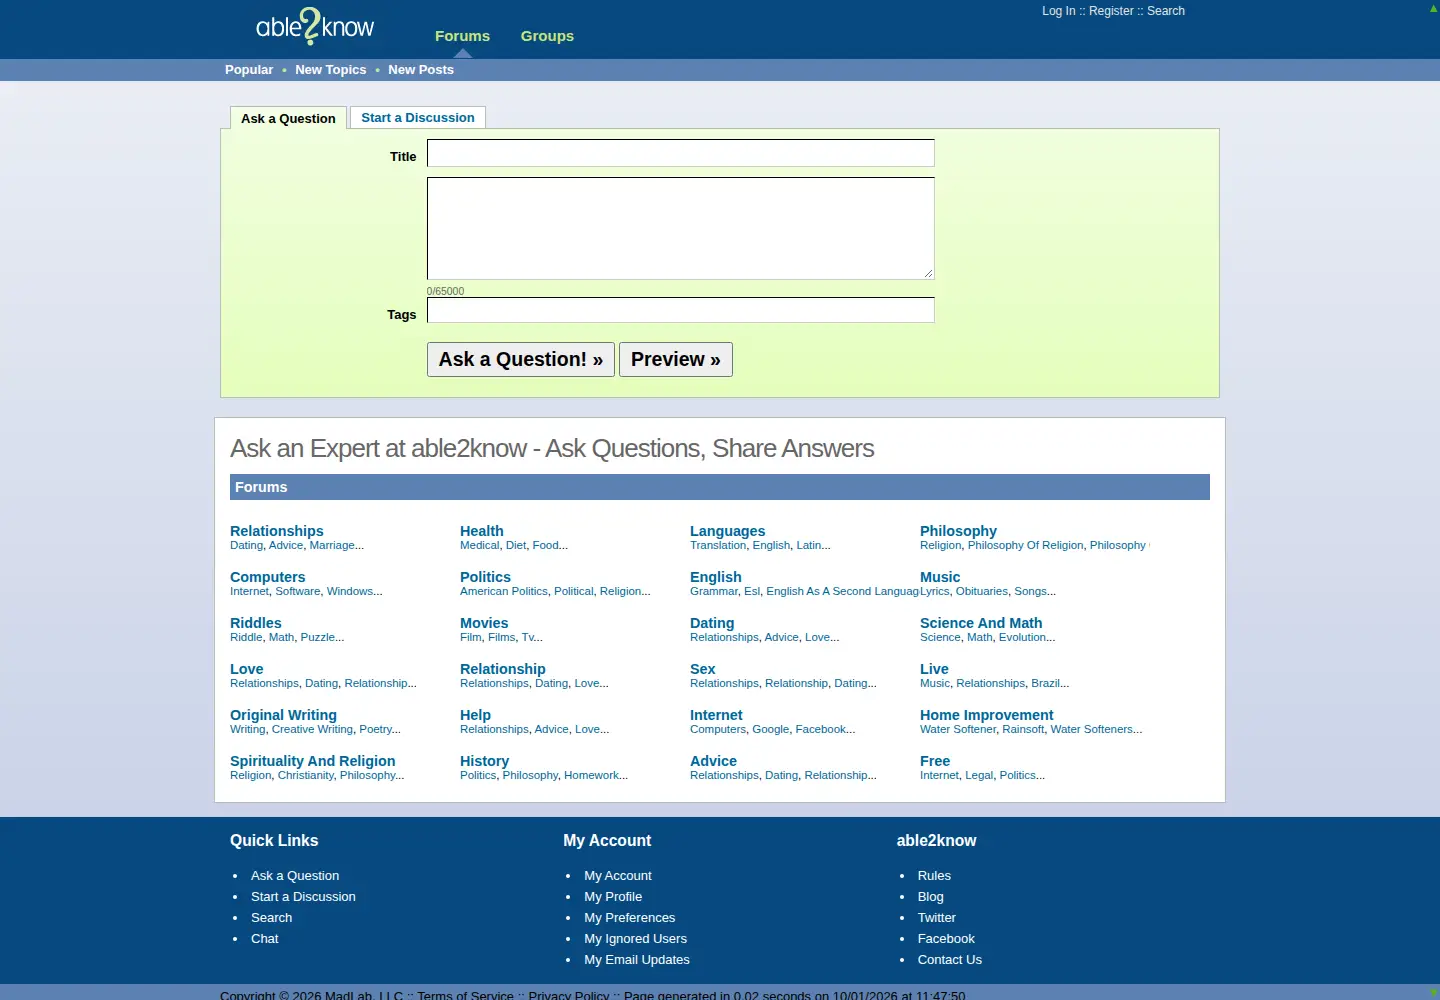Screen dimensions: 1440x1000
Task: Open the Rules link
Action: 934,876
